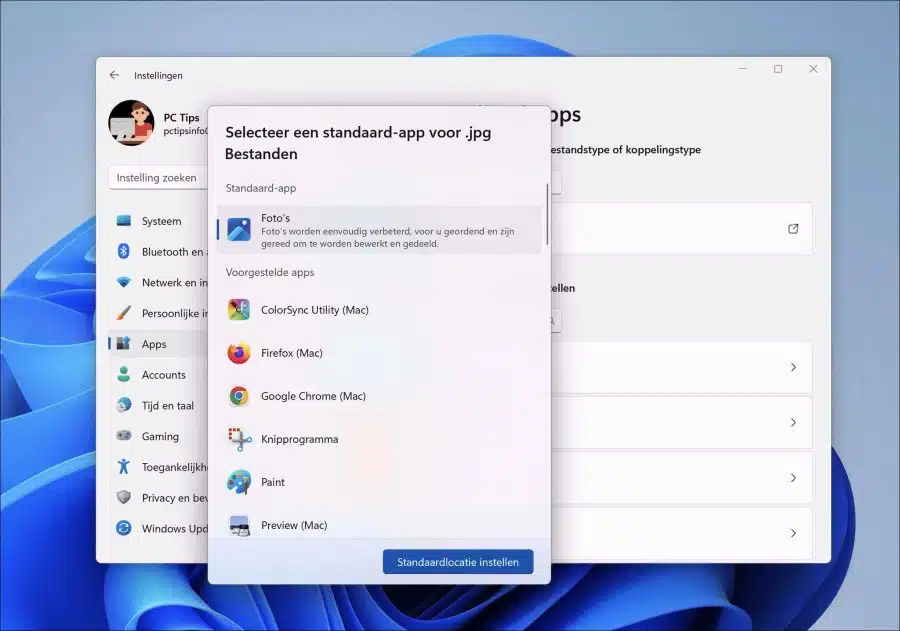This screenshot has height=631, width=900.
Task: Expand the third app row chevron in settings
Action: click(x=793, y=478)
